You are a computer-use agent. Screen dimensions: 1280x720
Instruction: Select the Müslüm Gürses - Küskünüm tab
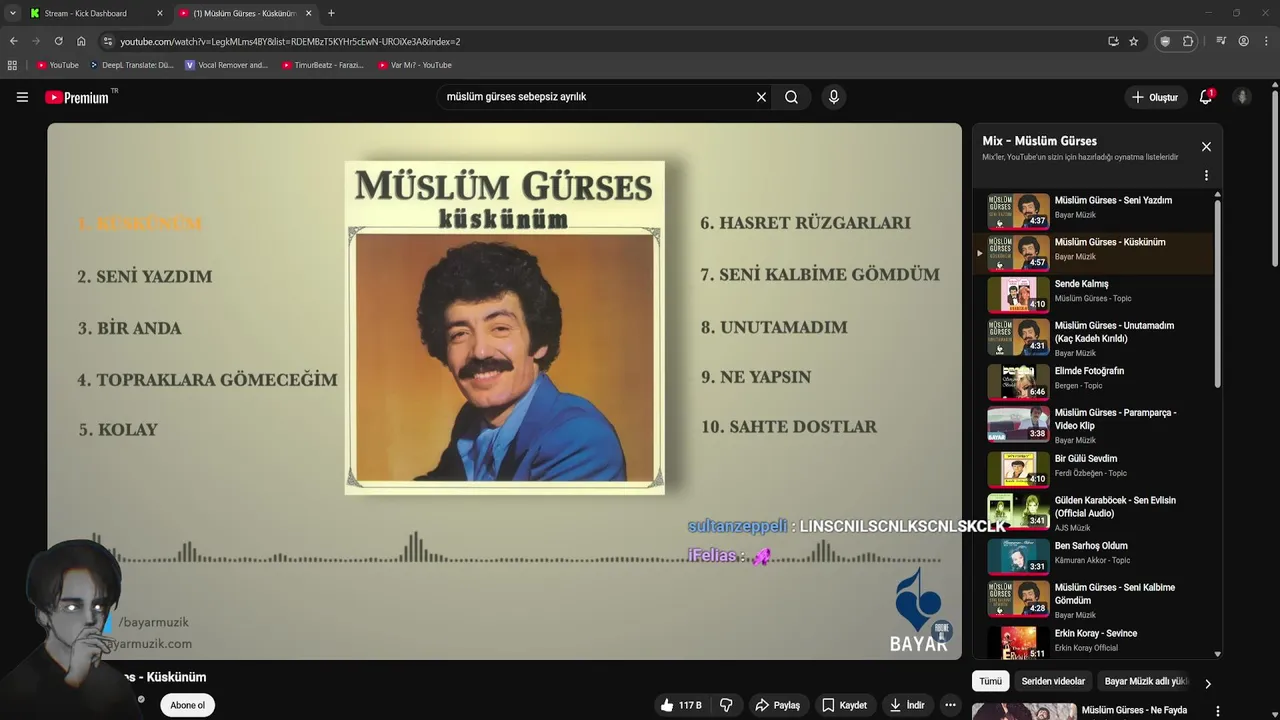[x=245, y=13]
